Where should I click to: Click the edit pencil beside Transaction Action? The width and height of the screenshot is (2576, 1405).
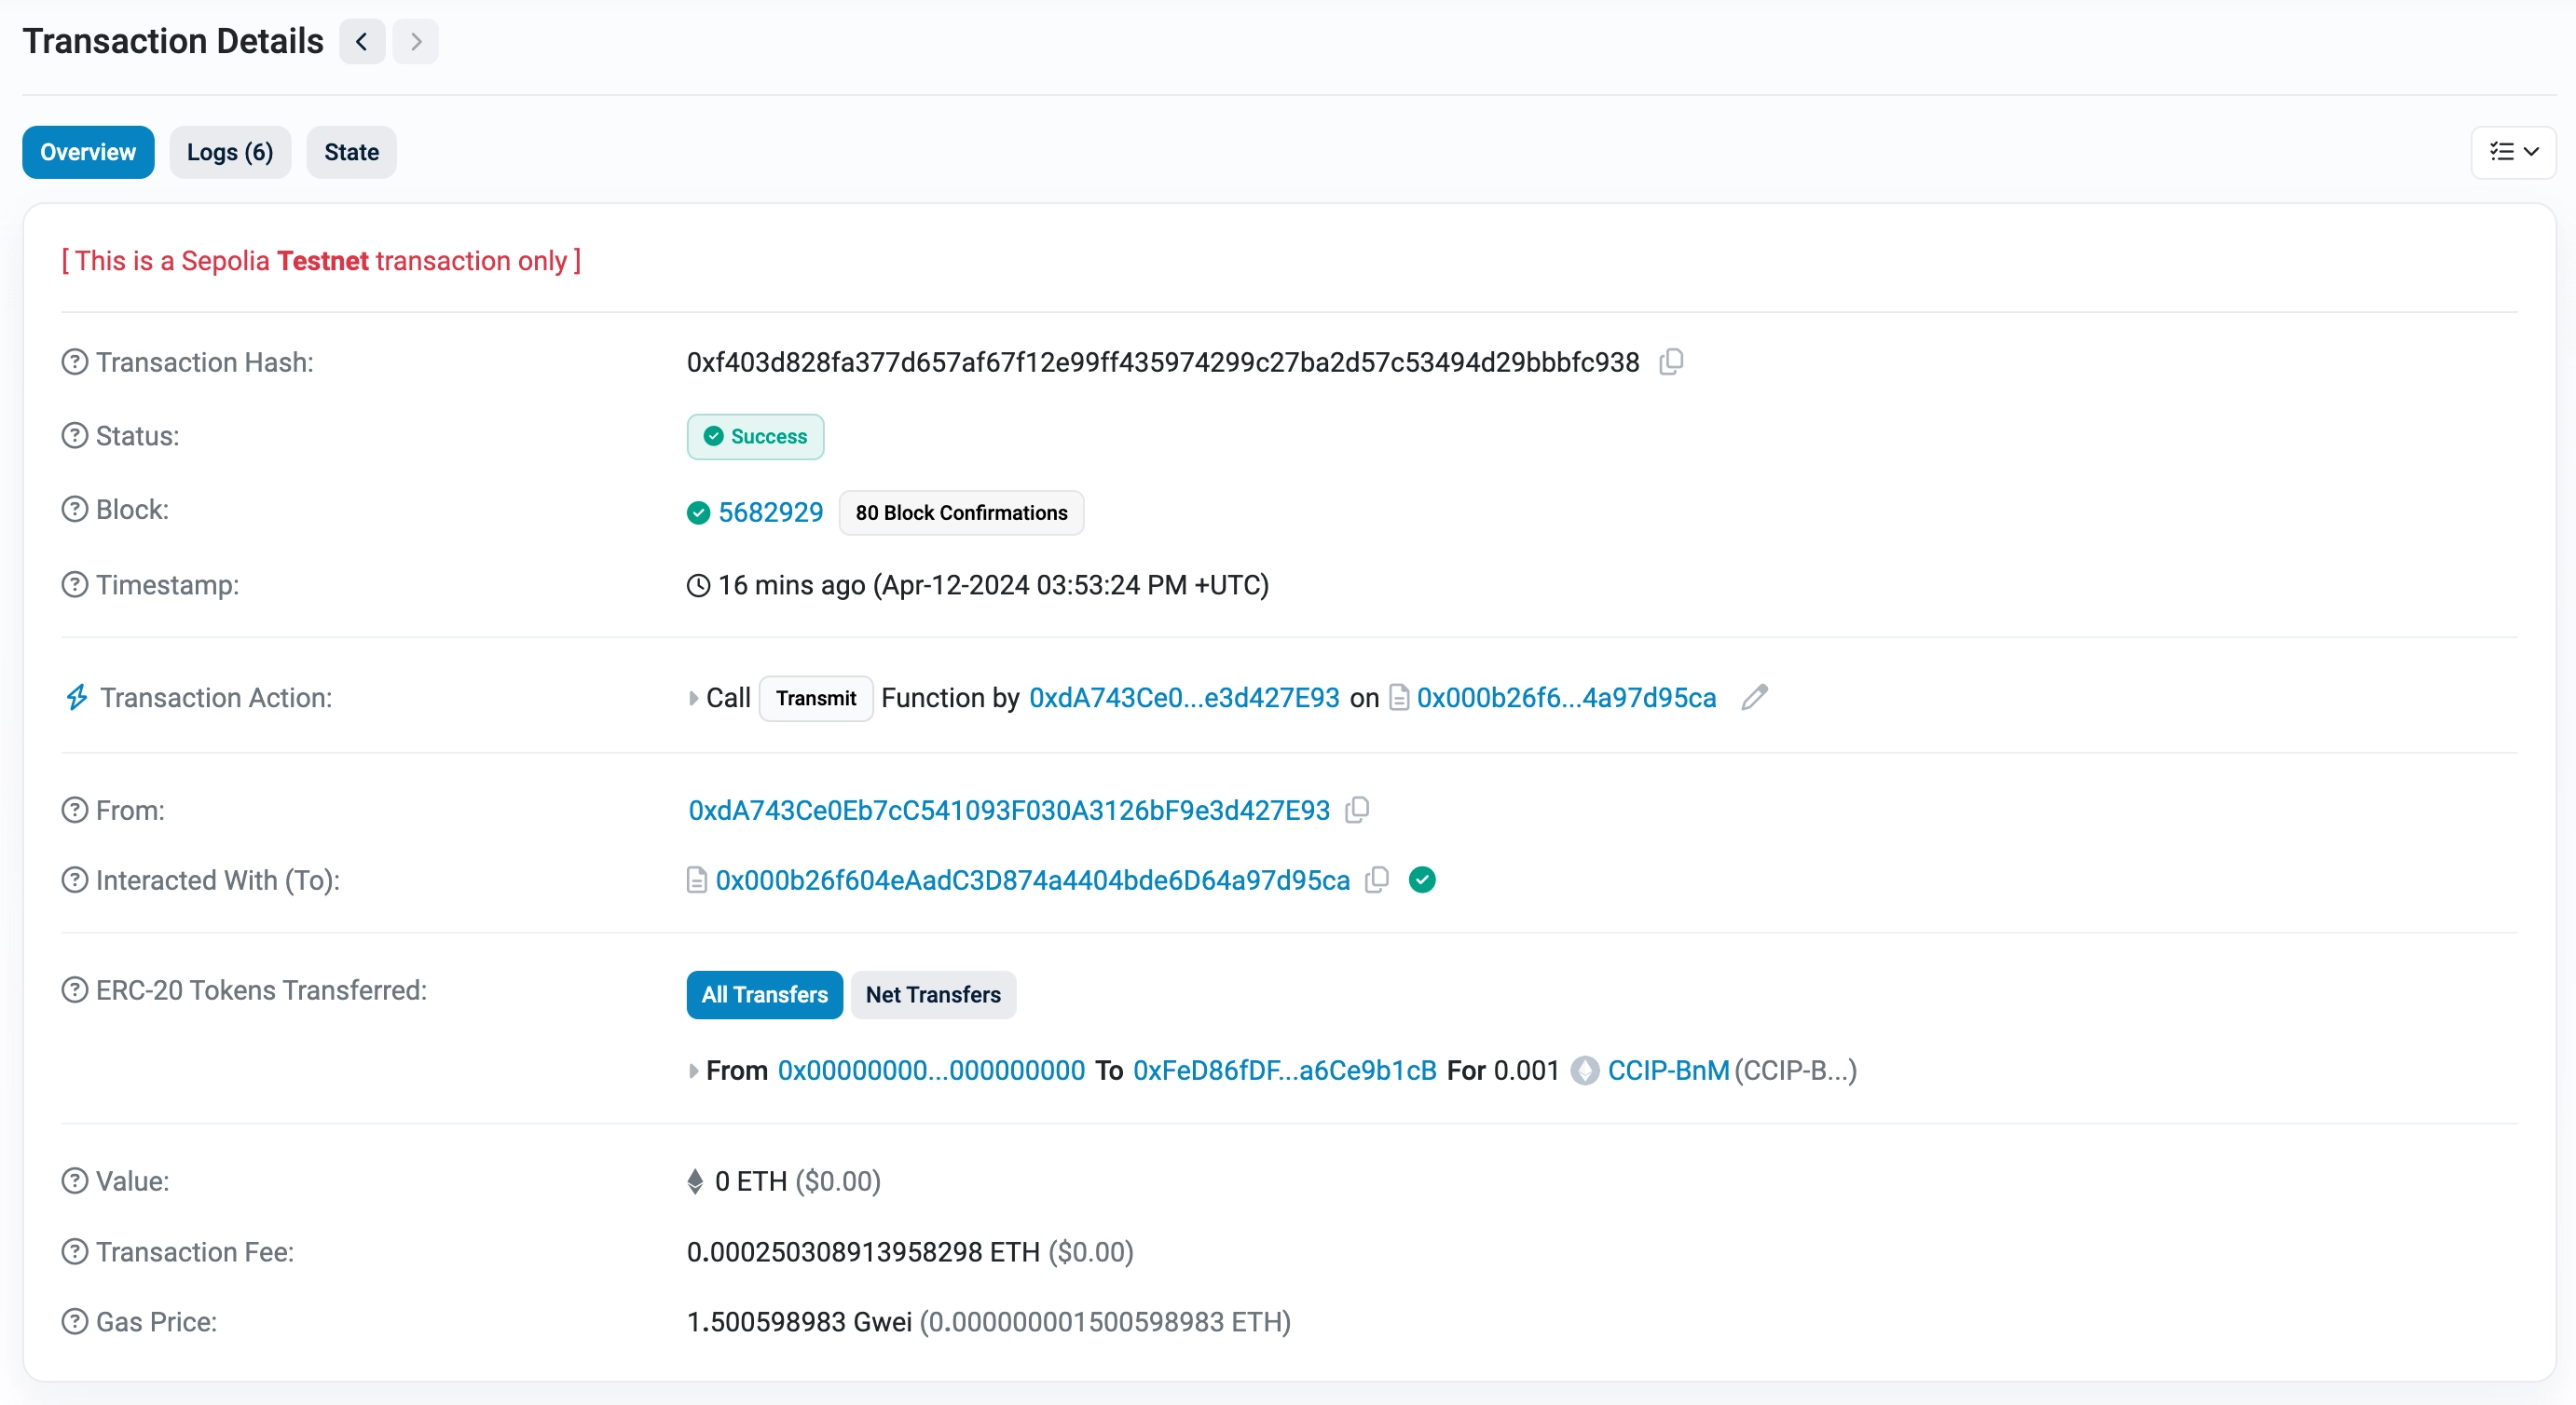1754,697
